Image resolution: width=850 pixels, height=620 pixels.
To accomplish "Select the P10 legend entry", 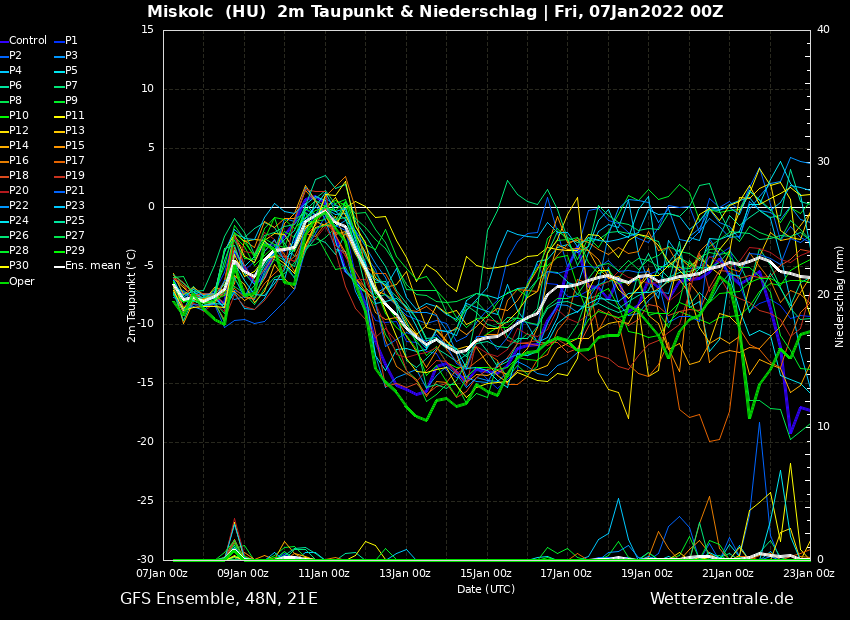I will point(19,116).
